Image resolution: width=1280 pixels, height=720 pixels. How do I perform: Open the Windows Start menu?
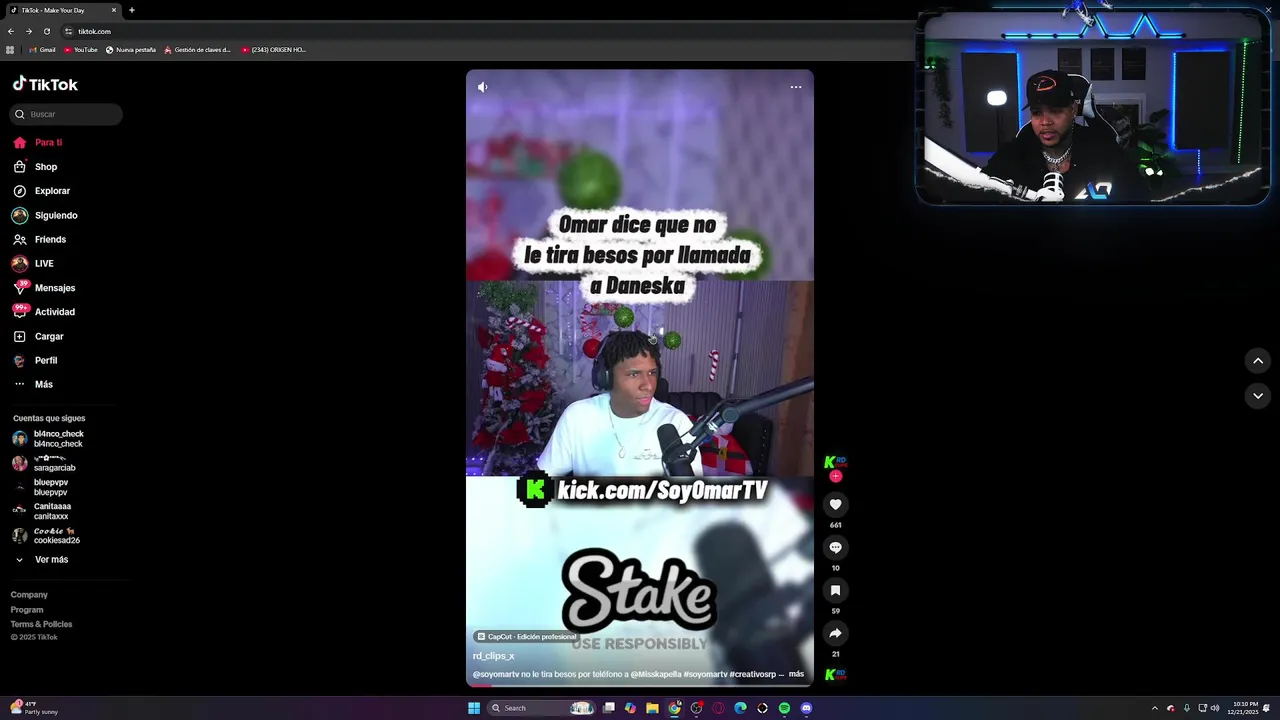pos(474,708)
